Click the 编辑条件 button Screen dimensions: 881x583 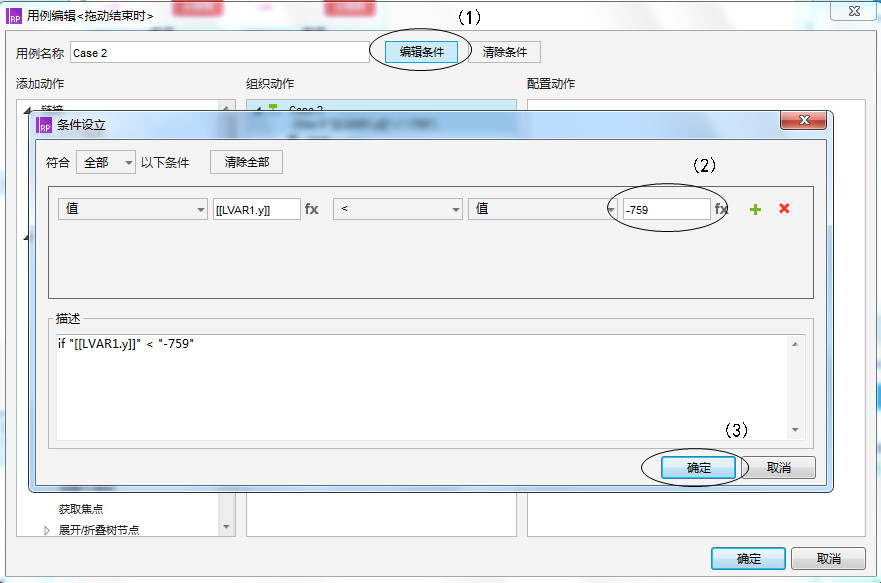coord(421,52)
